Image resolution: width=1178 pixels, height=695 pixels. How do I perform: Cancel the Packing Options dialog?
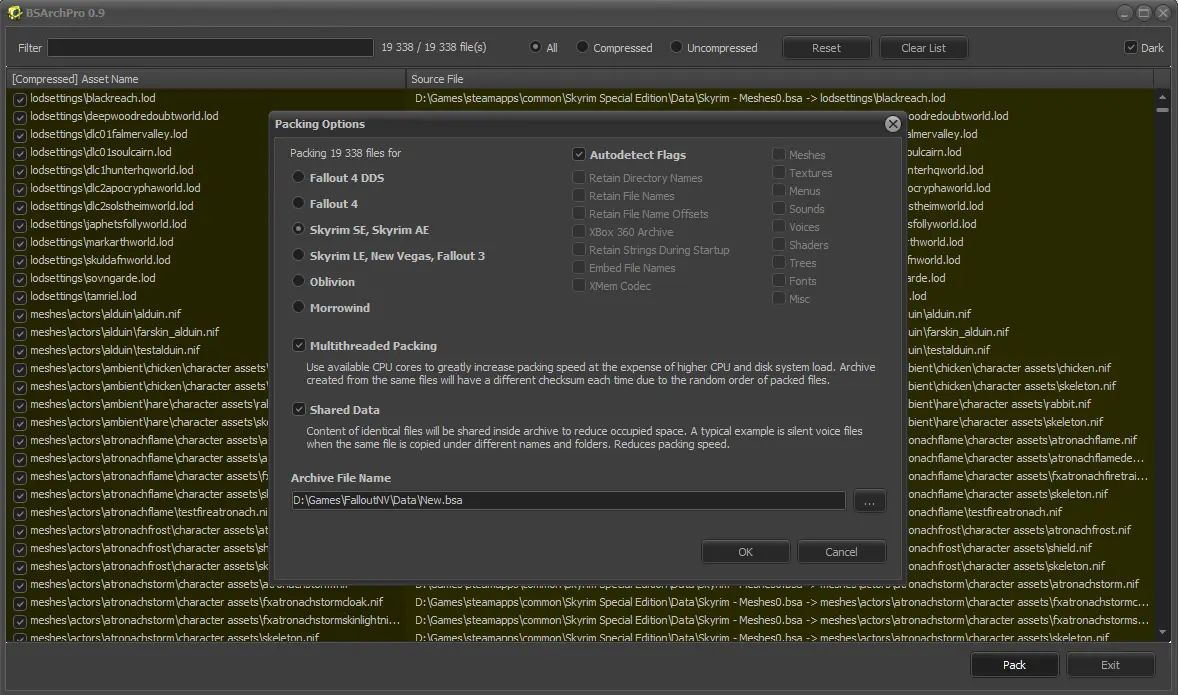click(x=841, y=552)
